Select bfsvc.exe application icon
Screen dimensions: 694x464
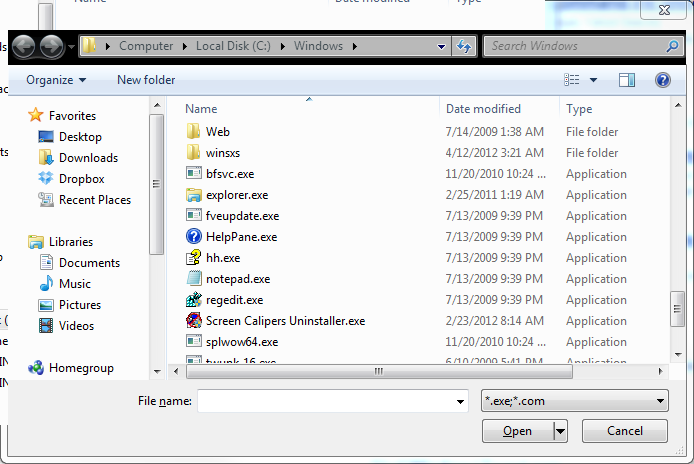pyautogui.click(x=193, y=173)
